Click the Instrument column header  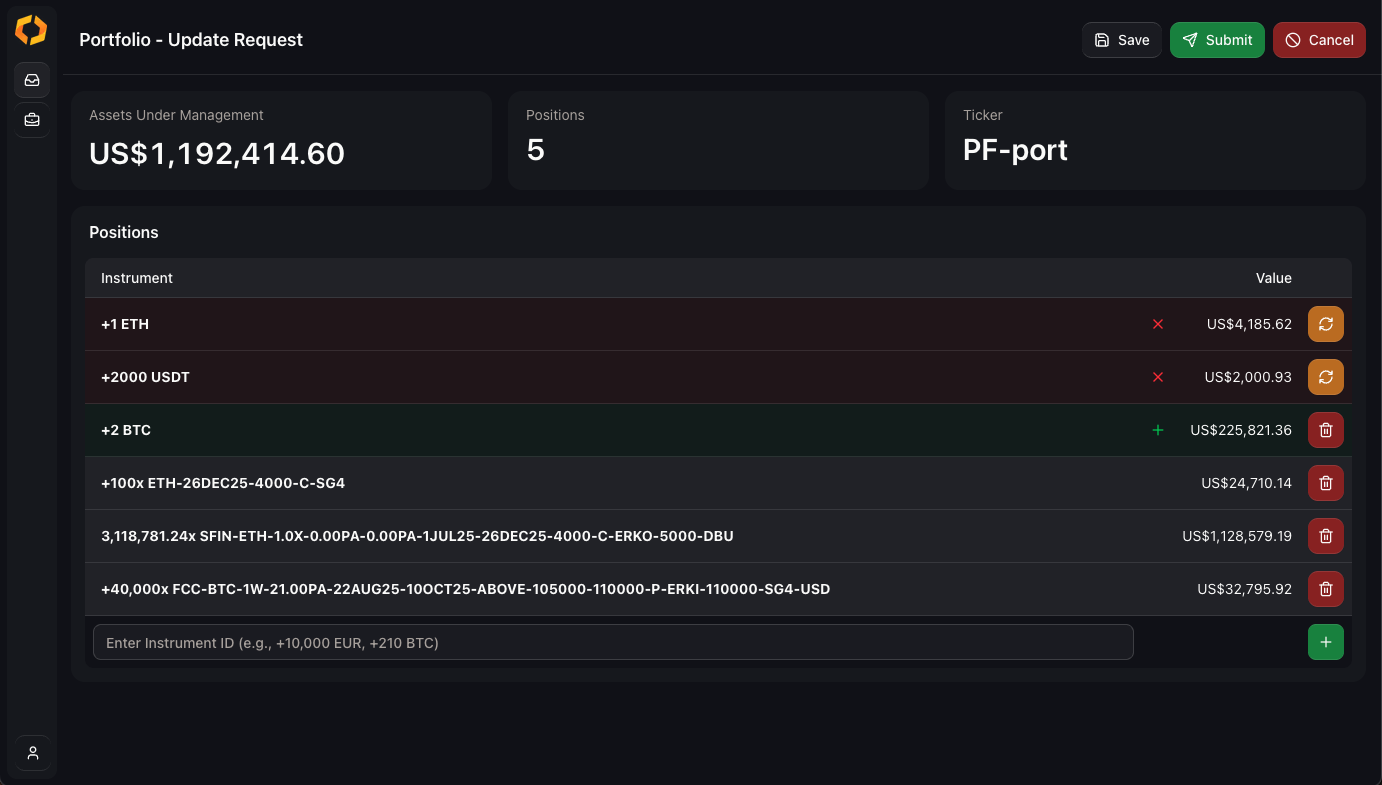(137, 278)
